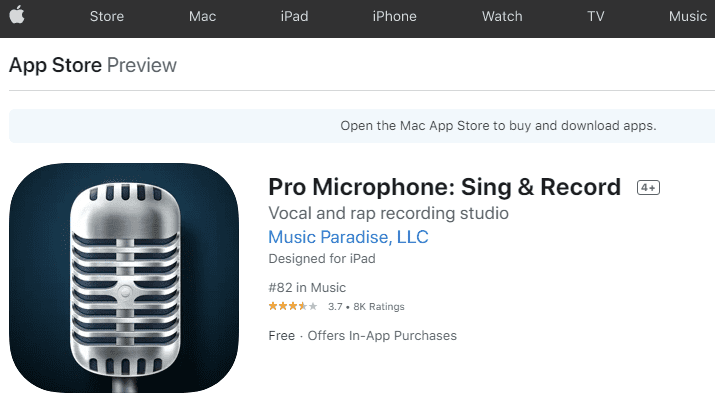Click the Designed for iPad label
This screenshot has width=715, height=420.
point(322,259)
